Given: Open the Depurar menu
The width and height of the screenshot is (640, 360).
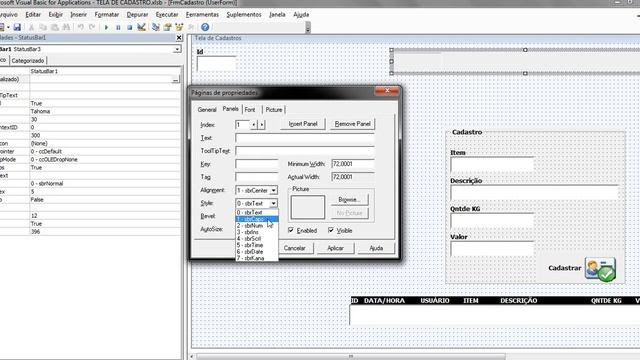Looking at the screenshot, I should click(137, 15).
